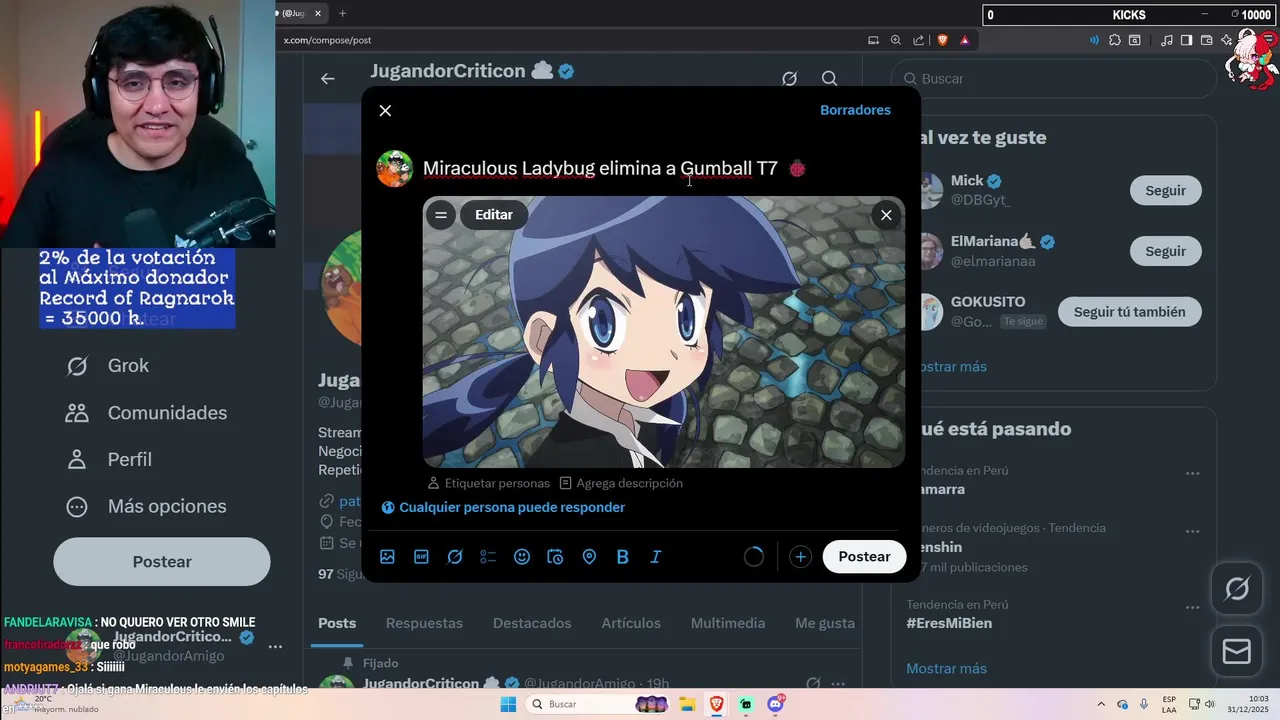Viewport: 1280px width, 720px height.
Task: Open more options for videojuegos trend
Action: (1192, 530)
